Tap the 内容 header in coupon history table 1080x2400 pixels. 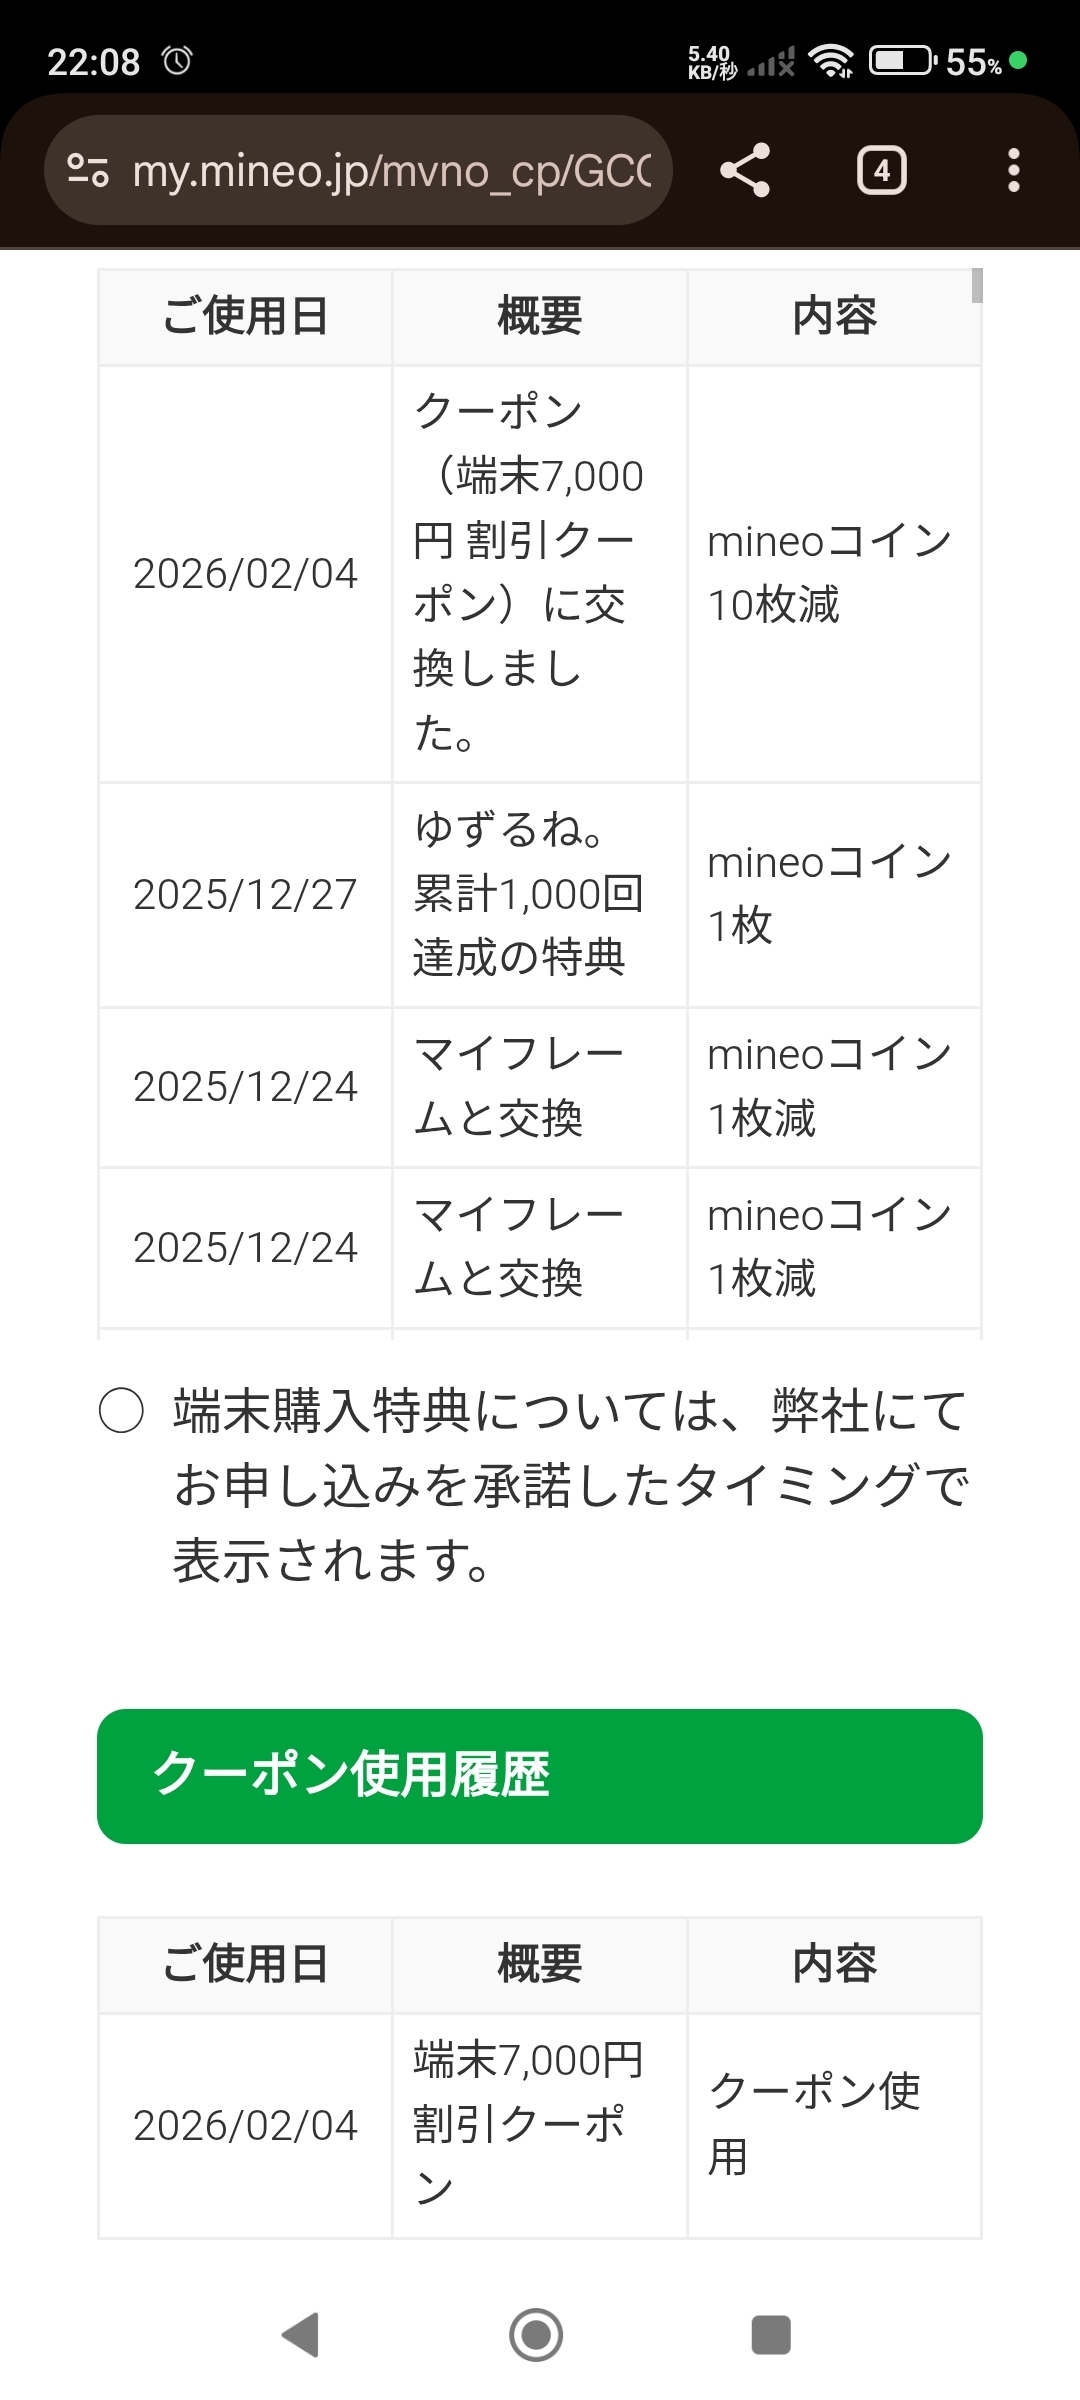tap(834, 1964)
